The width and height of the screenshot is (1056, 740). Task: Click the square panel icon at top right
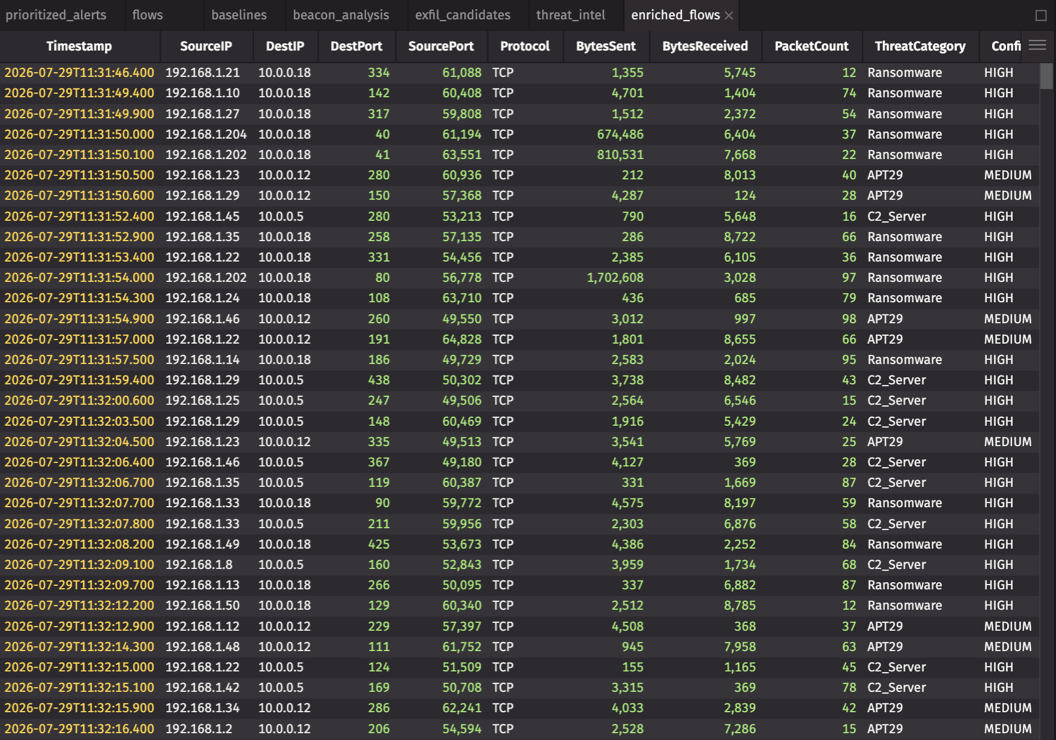pos(1041,15)
